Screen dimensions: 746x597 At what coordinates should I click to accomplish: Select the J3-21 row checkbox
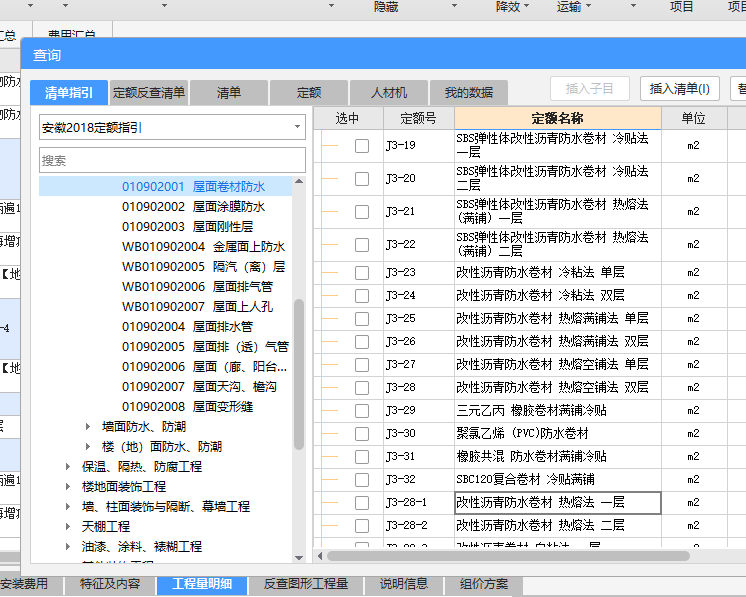coord(362,212)
